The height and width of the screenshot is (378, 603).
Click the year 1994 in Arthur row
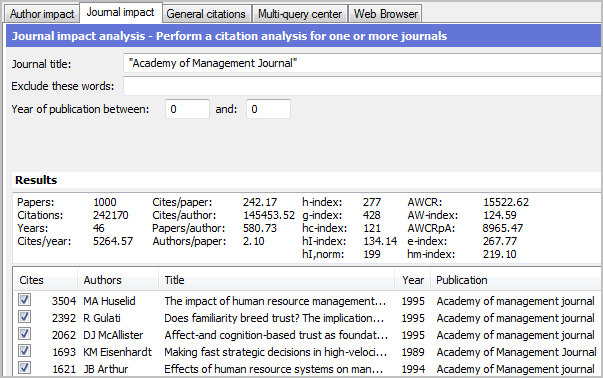(413, 369)
